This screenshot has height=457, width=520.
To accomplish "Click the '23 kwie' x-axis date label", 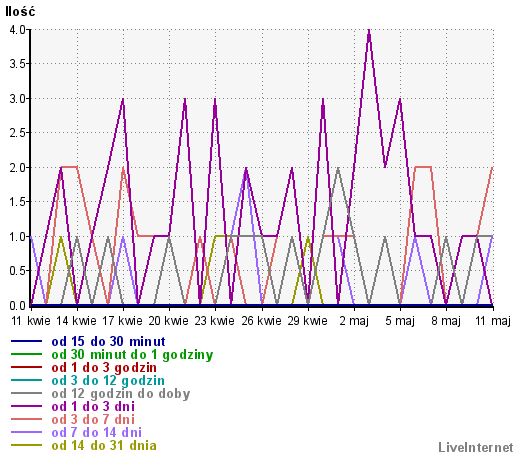I will (x=215, y=321).
